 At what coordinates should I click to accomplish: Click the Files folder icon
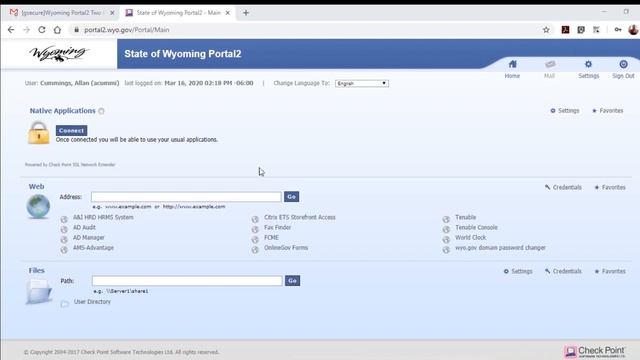point(39,291)
